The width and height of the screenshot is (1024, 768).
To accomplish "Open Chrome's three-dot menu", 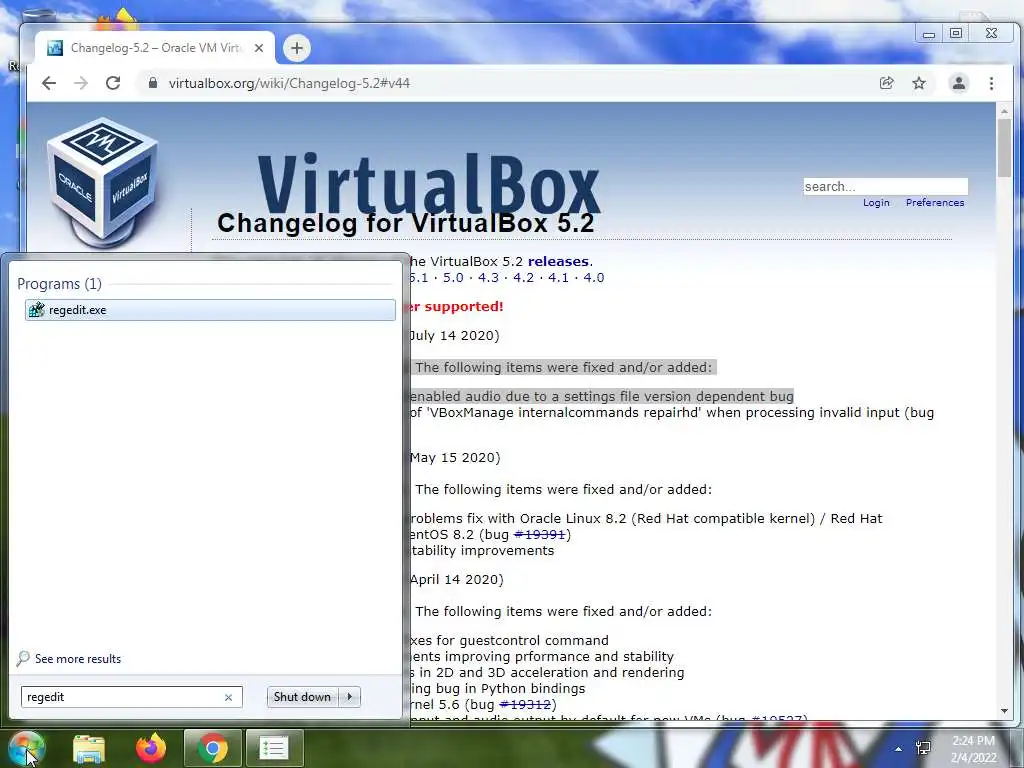I will 991,83.
